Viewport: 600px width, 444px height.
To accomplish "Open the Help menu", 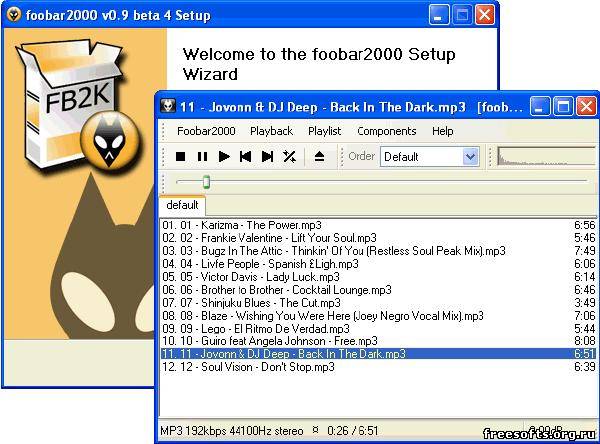I will 443,131.
